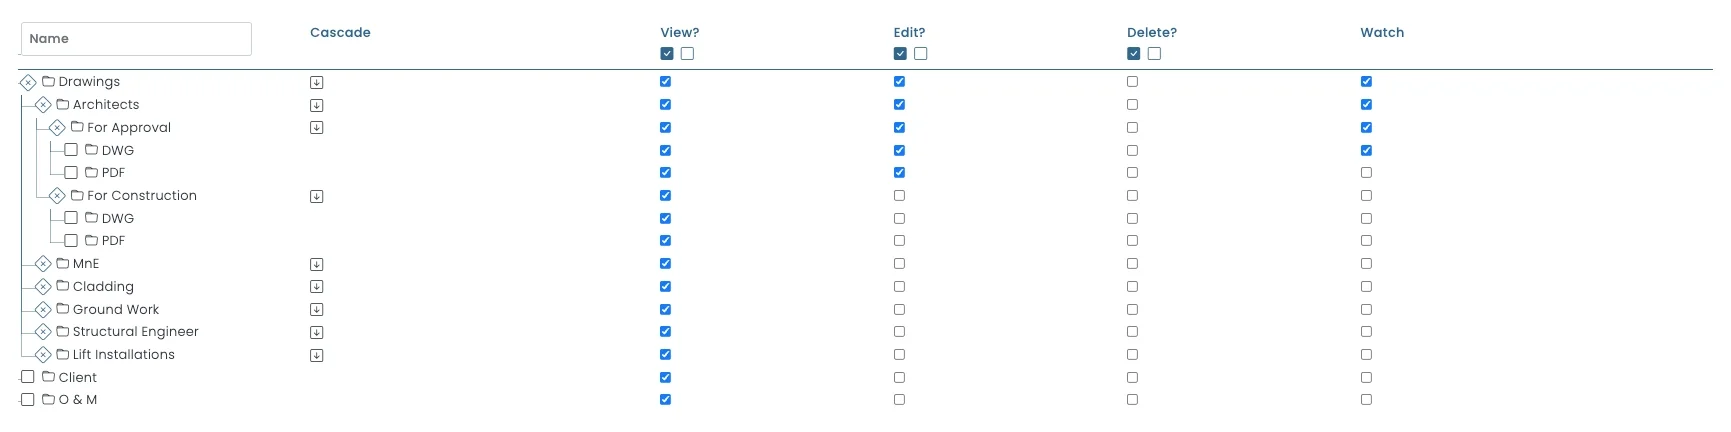1731x432 pixels.
Task: Expand the MnE folder node
Action: click(43, 264)
